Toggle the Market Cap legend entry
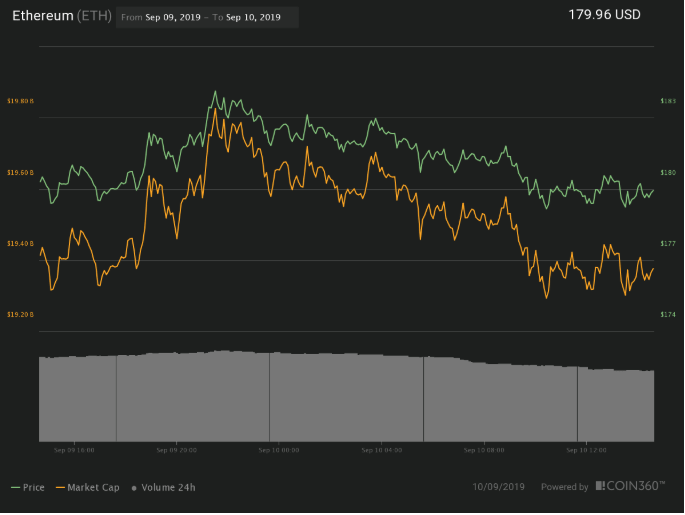The width and height of the screenshot is (685, 515). point(88,487)
